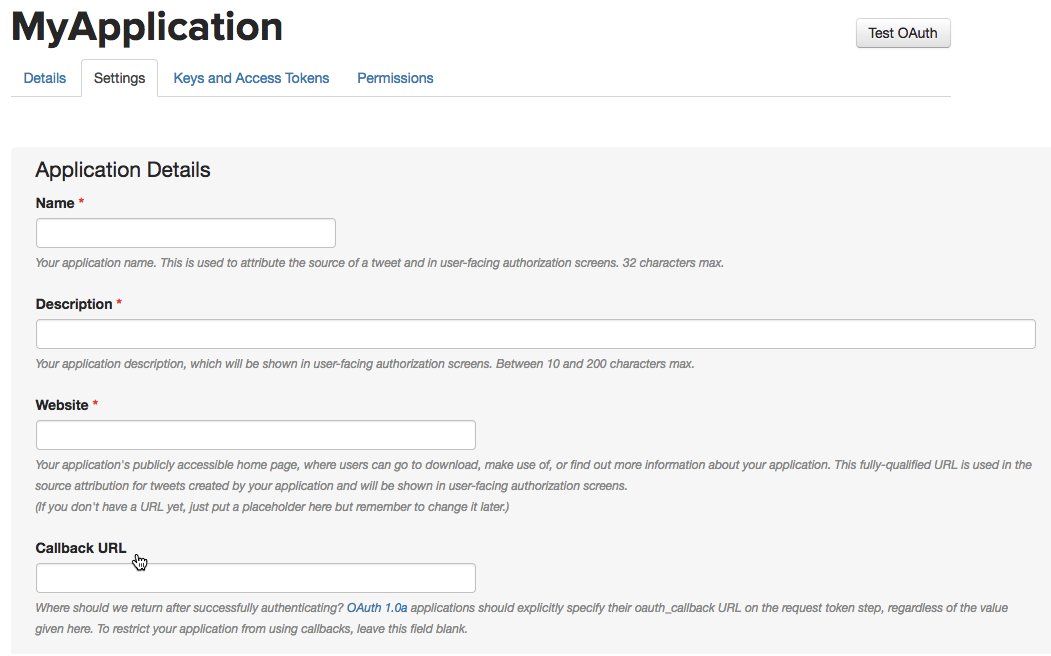Click the Description field label
Screen dimensions: 1051x656
74,304
